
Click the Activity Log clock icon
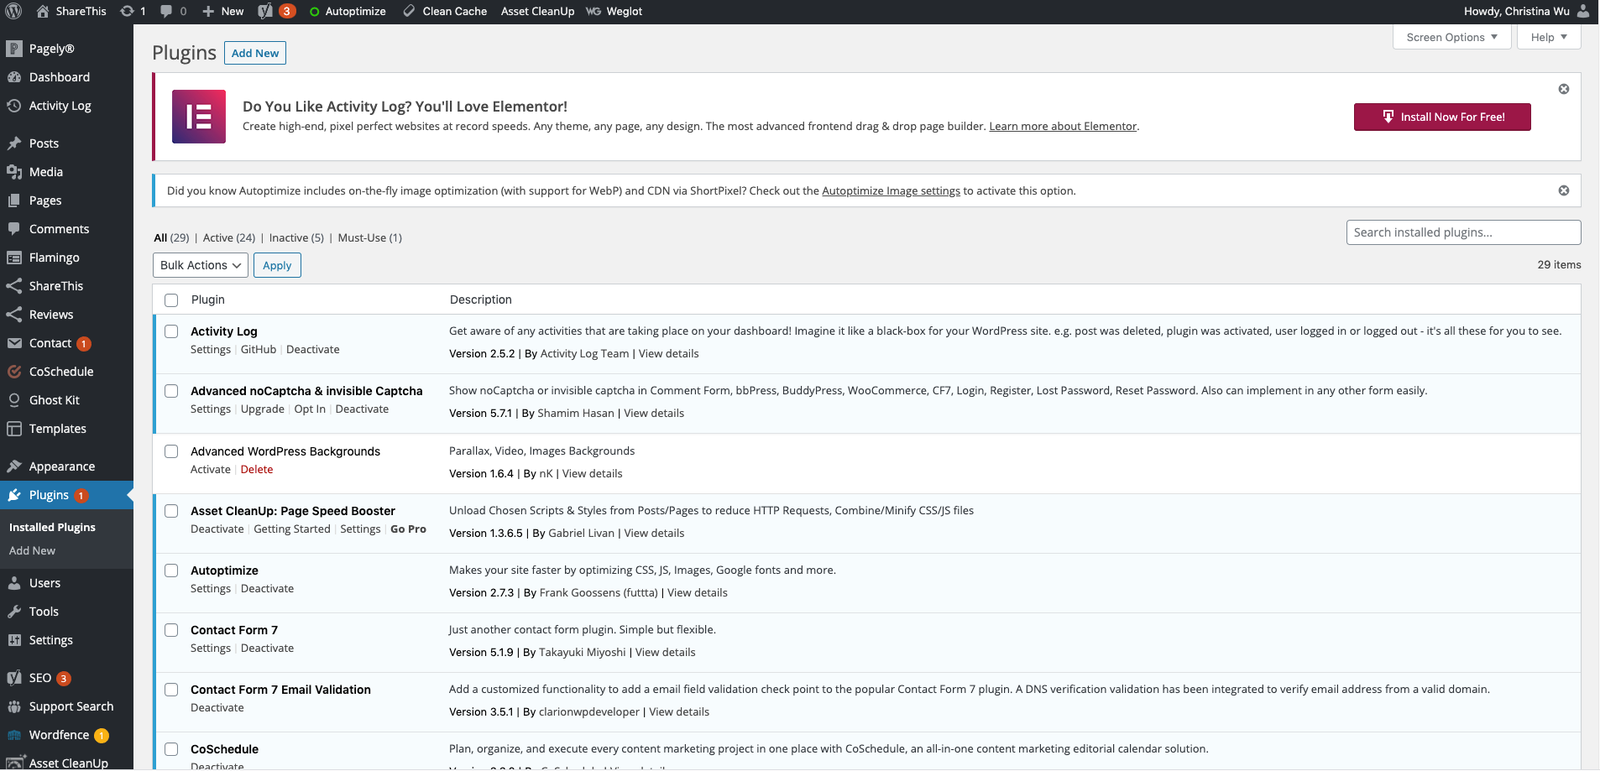(x=14, y=105)
